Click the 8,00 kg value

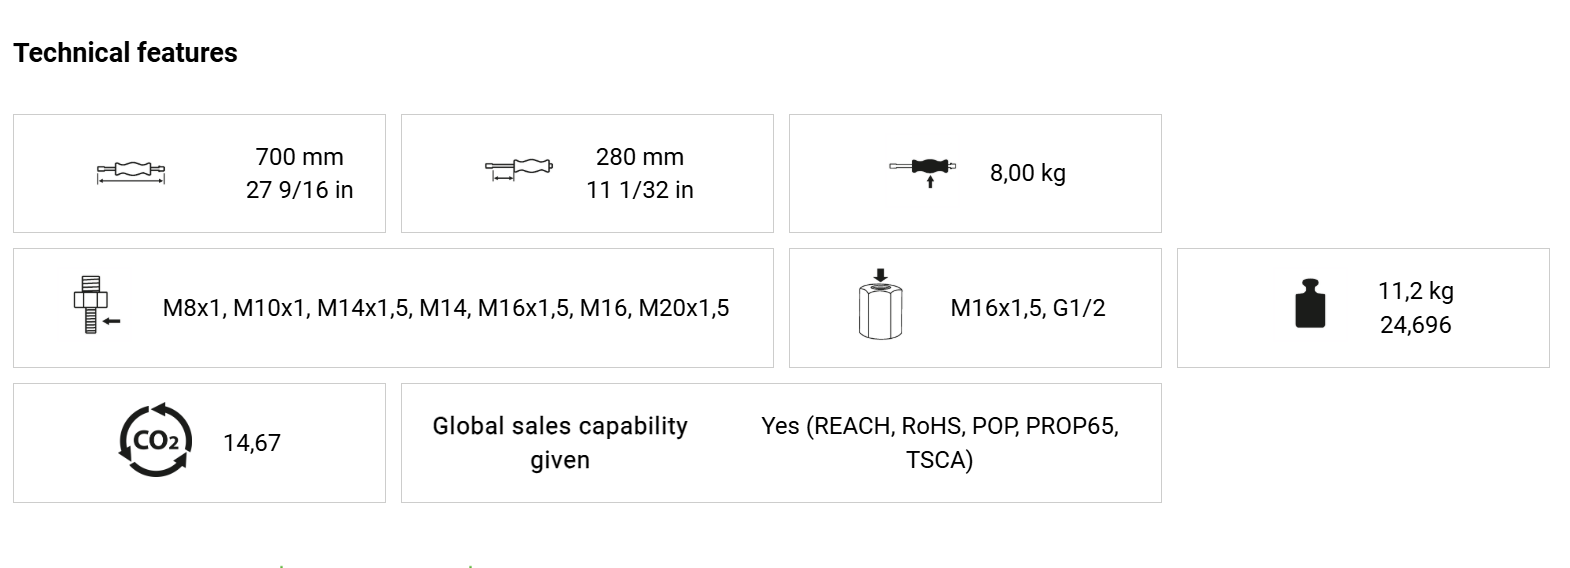coord(1027,173)
